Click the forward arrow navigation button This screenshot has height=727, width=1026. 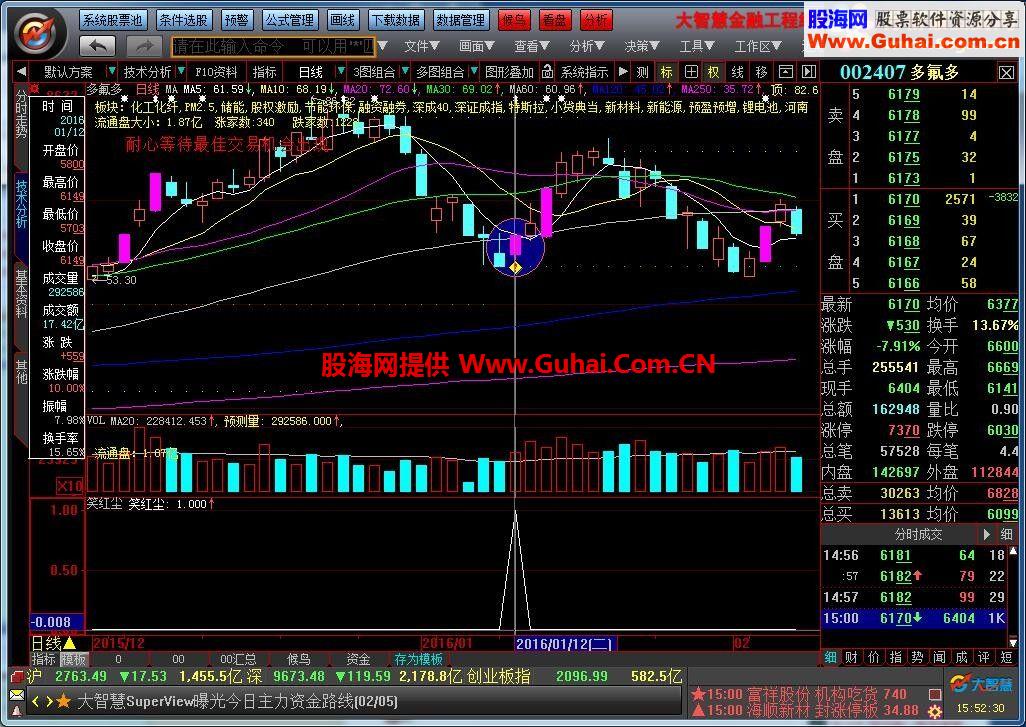click(x=145, y=46)
